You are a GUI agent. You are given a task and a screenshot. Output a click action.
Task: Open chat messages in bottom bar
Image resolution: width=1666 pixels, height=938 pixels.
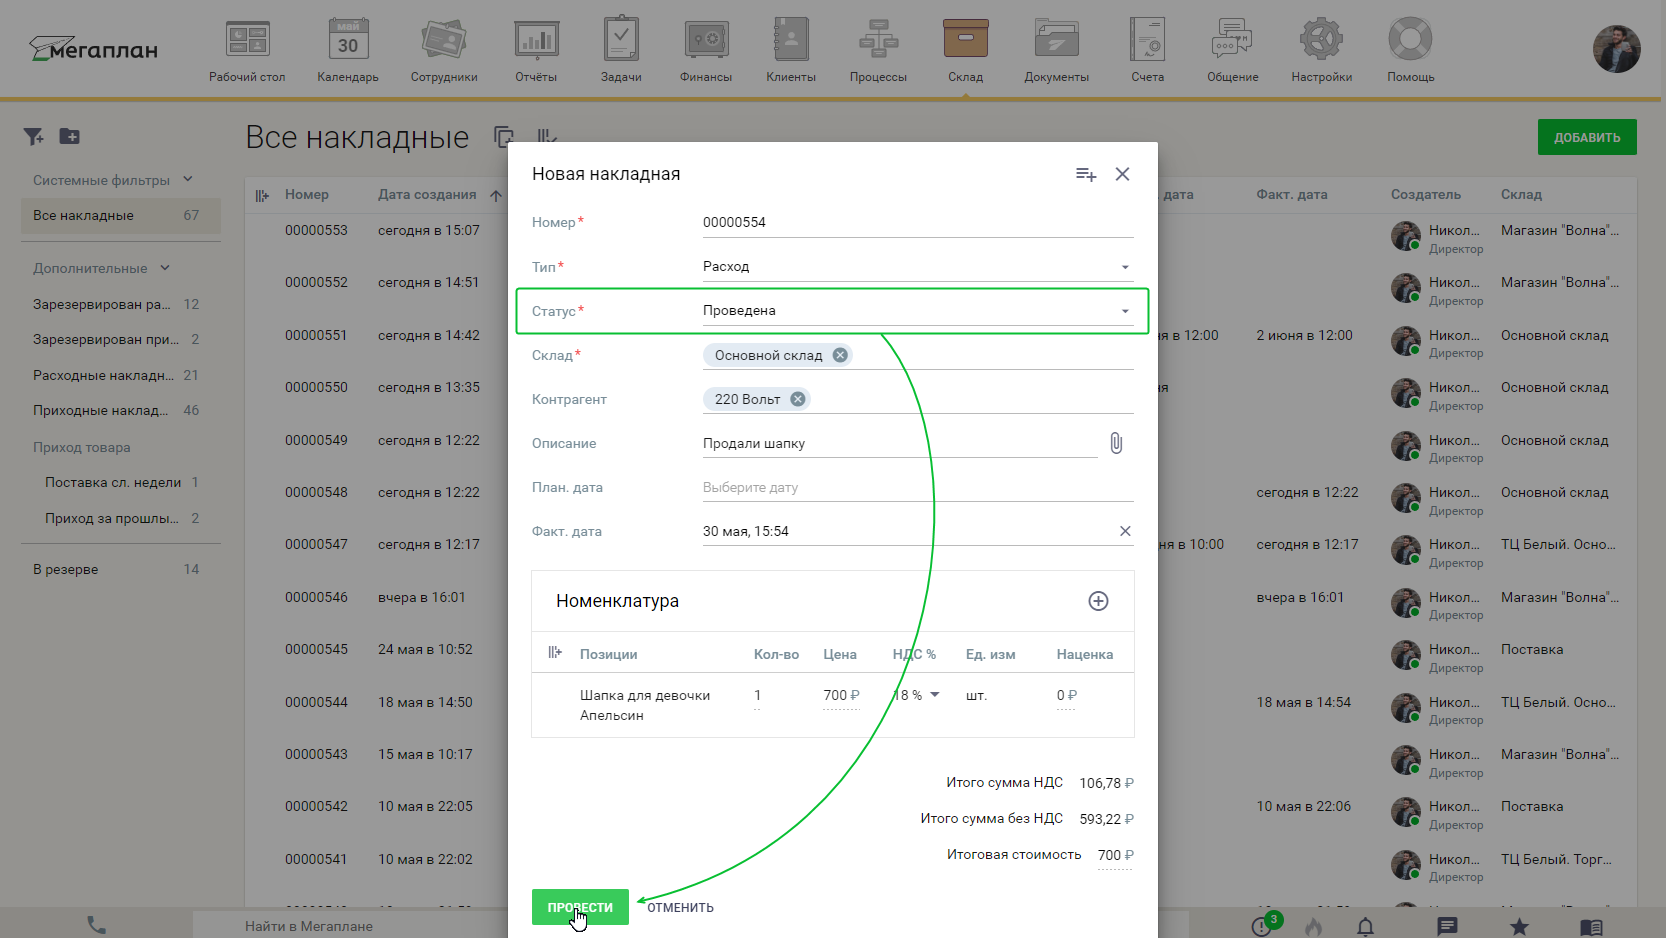coord(1447,926)
